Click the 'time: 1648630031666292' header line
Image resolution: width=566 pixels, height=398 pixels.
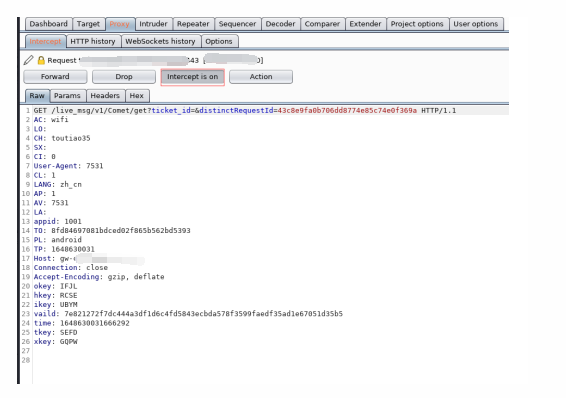[x=82, y=323]
